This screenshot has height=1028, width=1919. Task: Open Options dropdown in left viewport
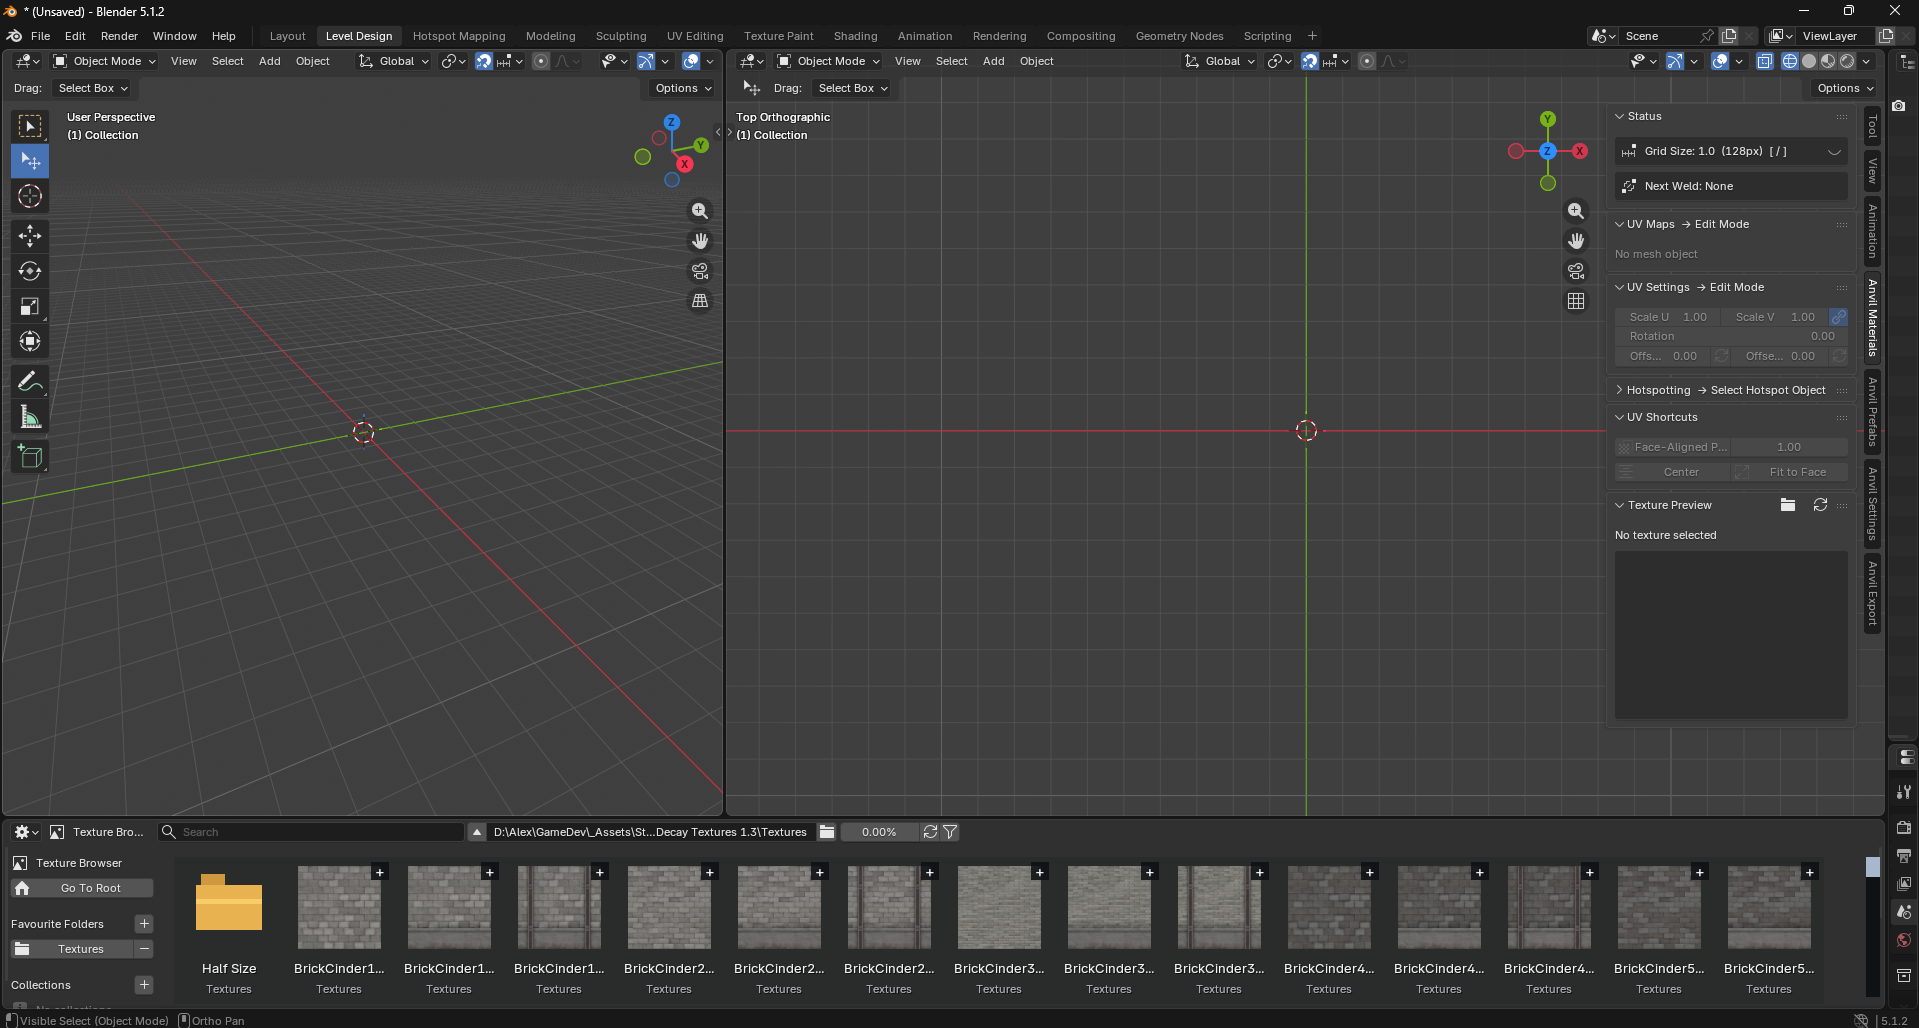click(x=683, y=88)
